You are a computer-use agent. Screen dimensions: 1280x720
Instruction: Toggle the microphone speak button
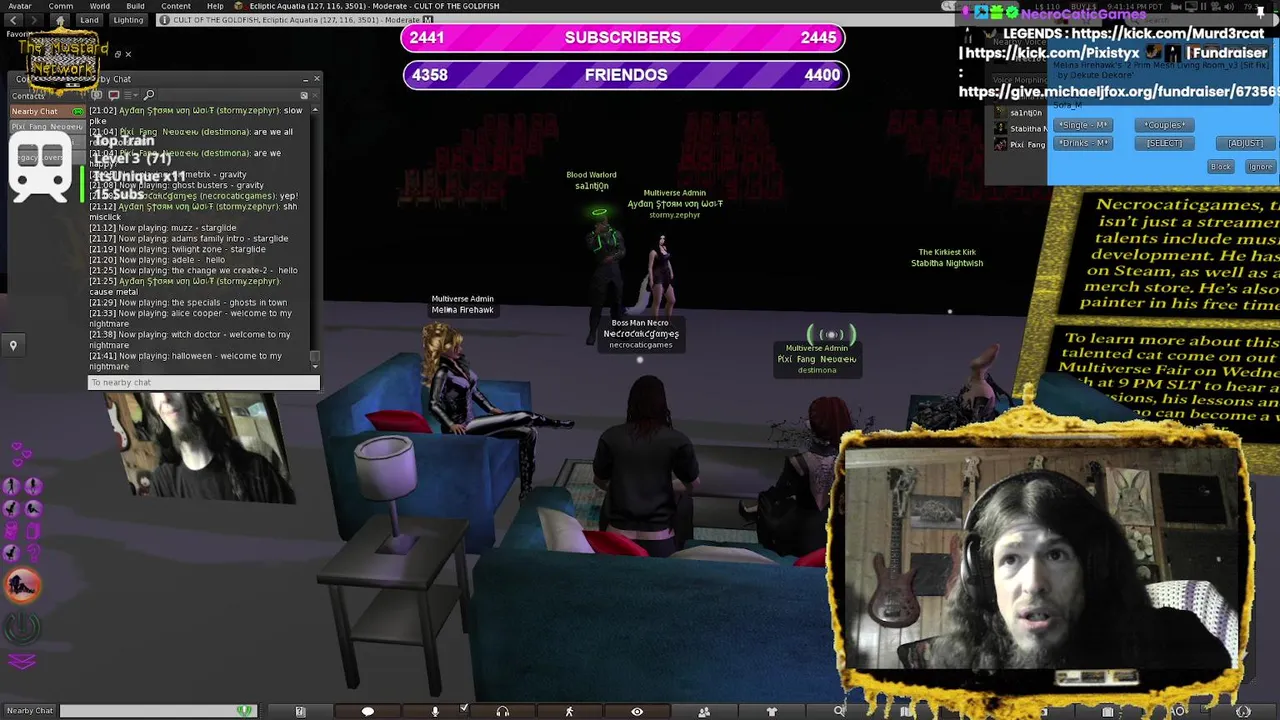click(x=435, y=711)
